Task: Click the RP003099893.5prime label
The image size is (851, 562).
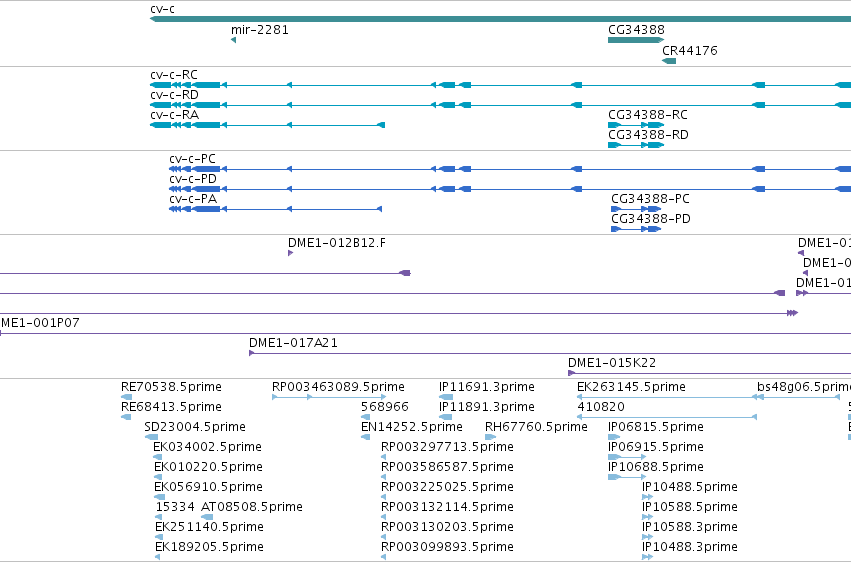Action: pyautogui.click(x=447, y=548)
